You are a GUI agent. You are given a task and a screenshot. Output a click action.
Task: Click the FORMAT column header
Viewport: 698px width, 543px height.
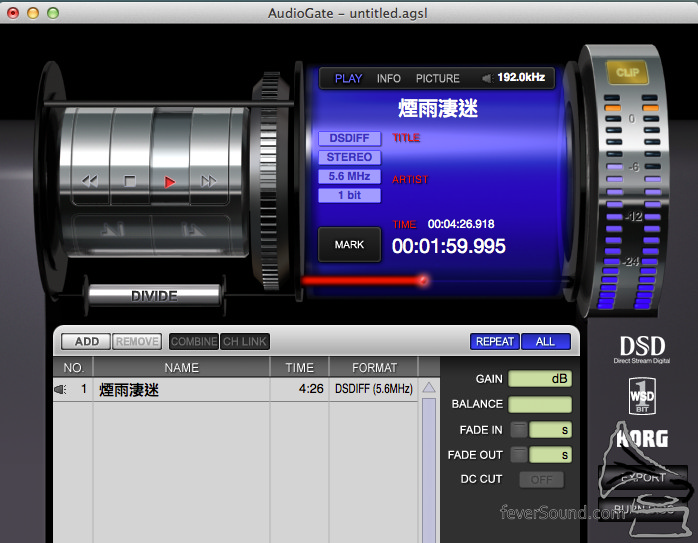click(x=374, y=368)
